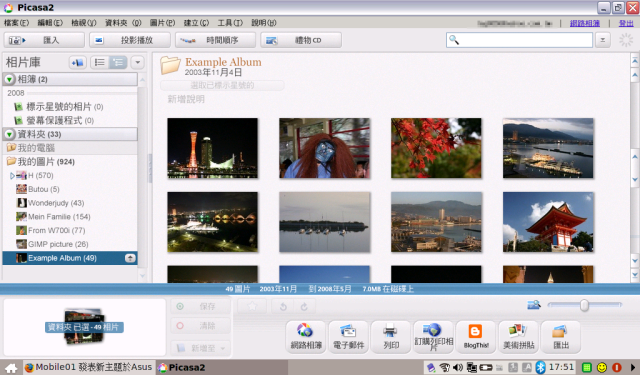640x375 pixels.
Task: Open the 工具 menu
Action: [230, 23]
